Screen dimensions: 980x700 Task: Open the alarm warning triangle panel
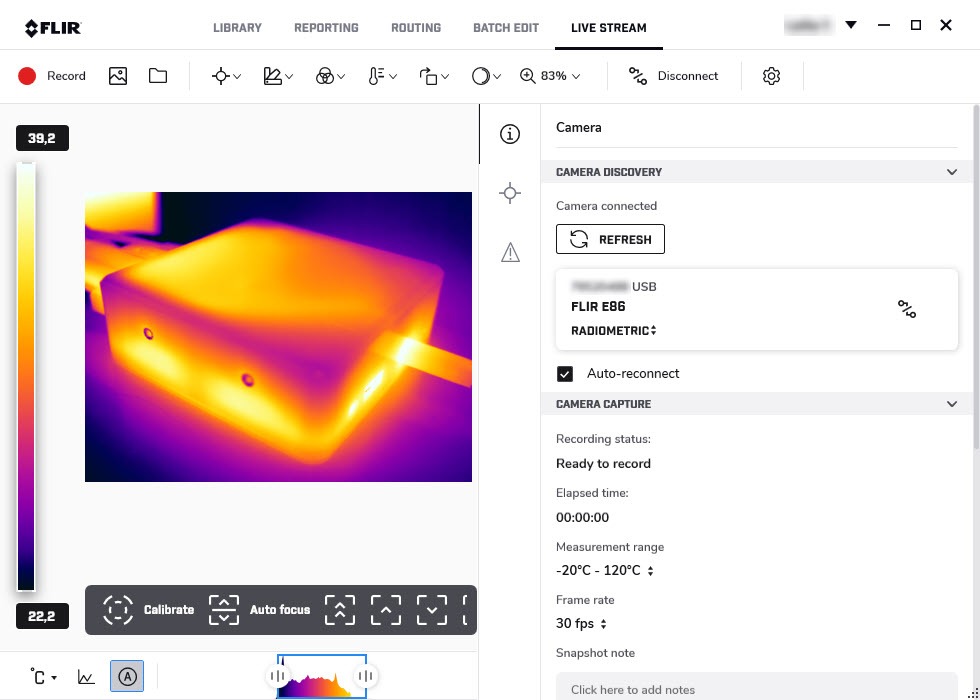pyautogui.click(x=510, y=252)
